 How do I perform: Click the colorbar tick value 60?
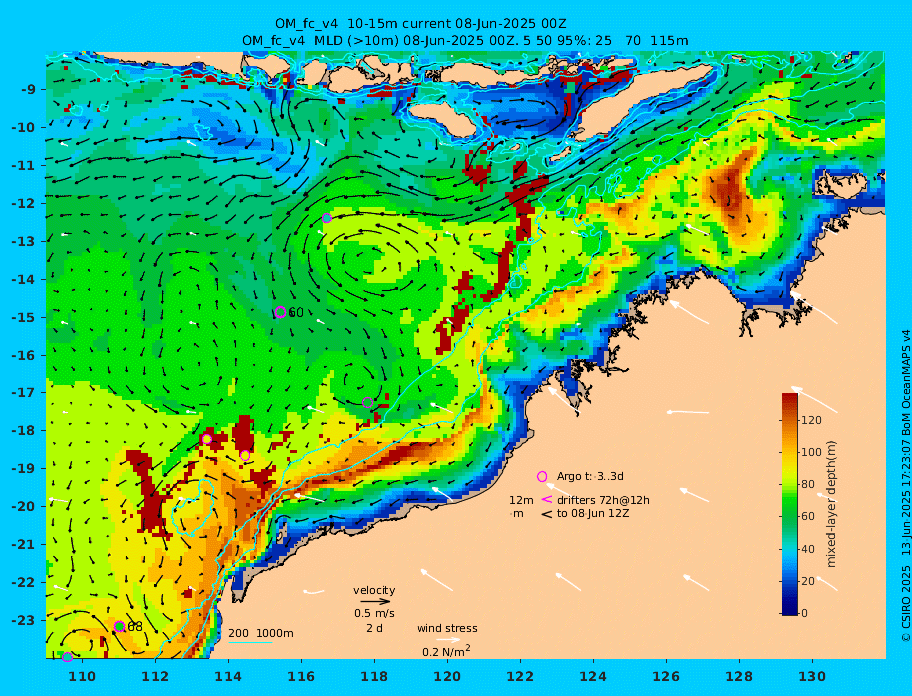[x=808, y=516]
